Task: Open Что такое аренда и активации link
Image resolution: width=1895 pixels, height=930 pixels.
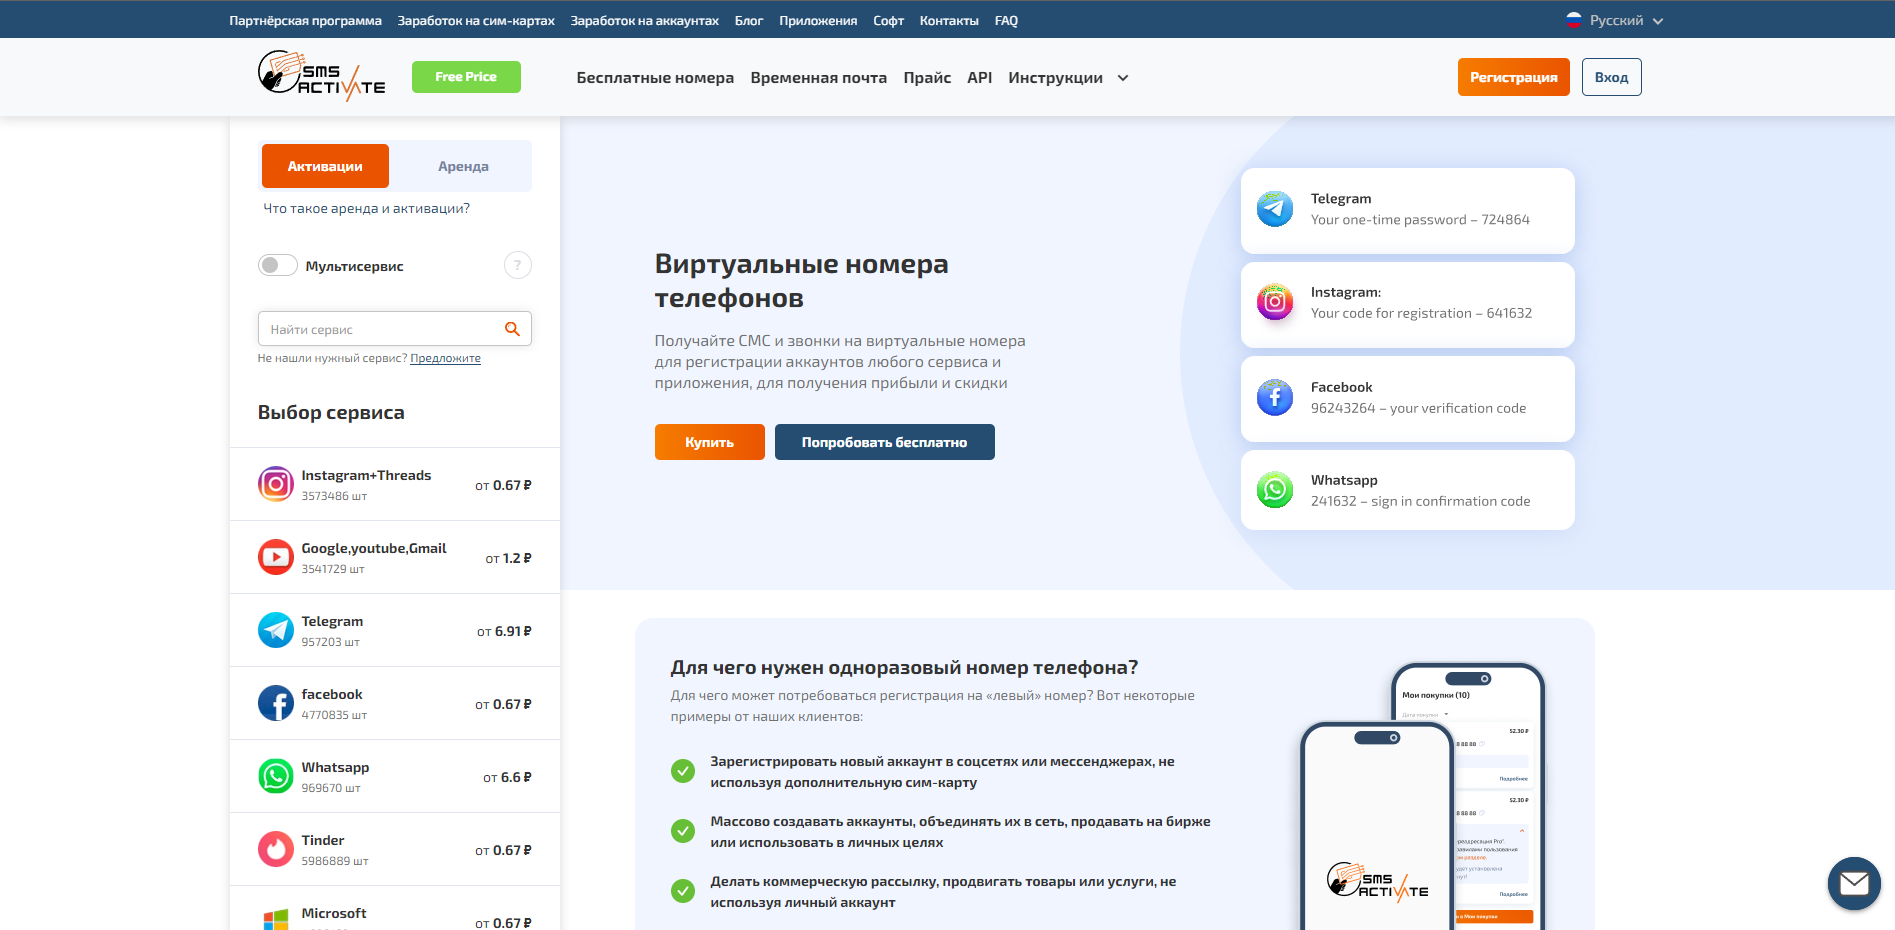Action: click(x=366, y=208)
